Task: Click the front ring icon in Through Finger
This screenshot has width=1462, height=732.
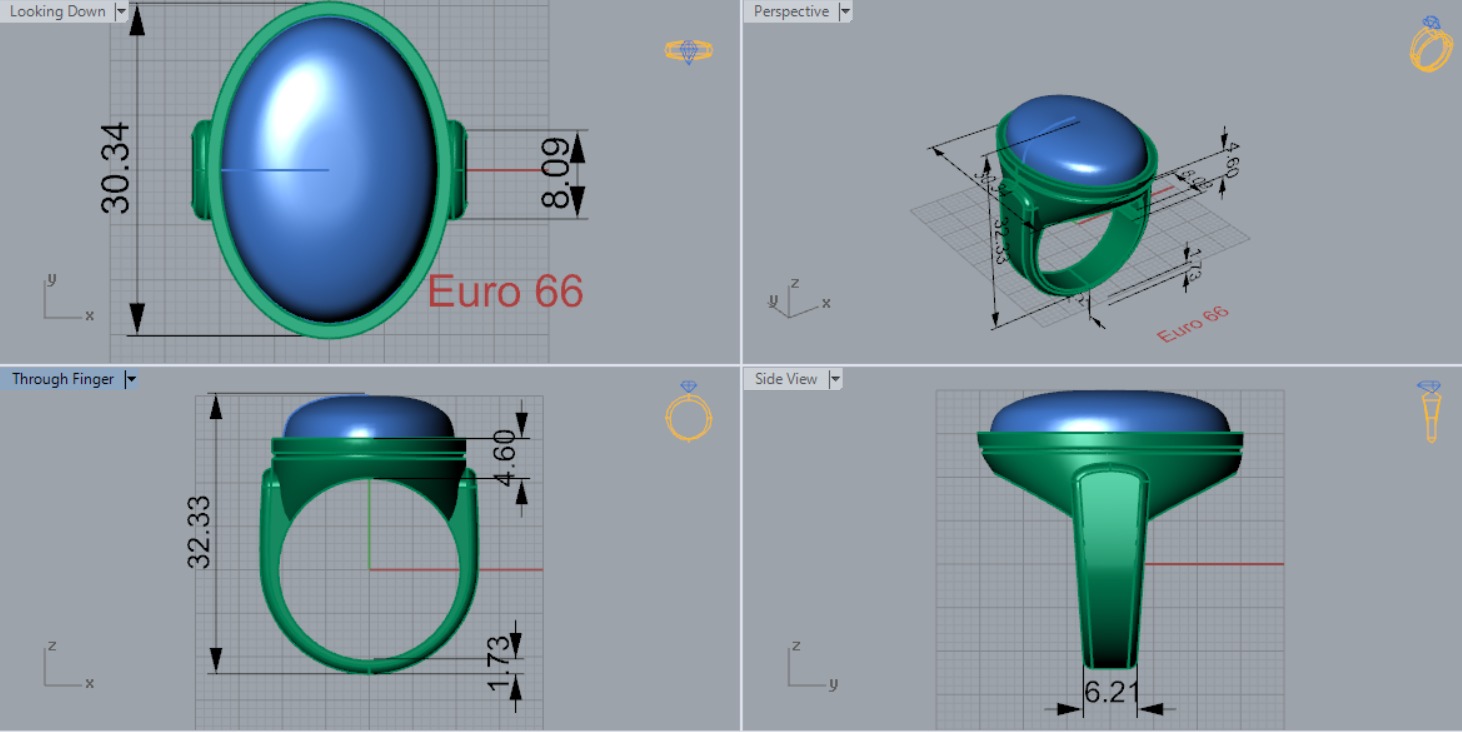Action: click(688, 411)
